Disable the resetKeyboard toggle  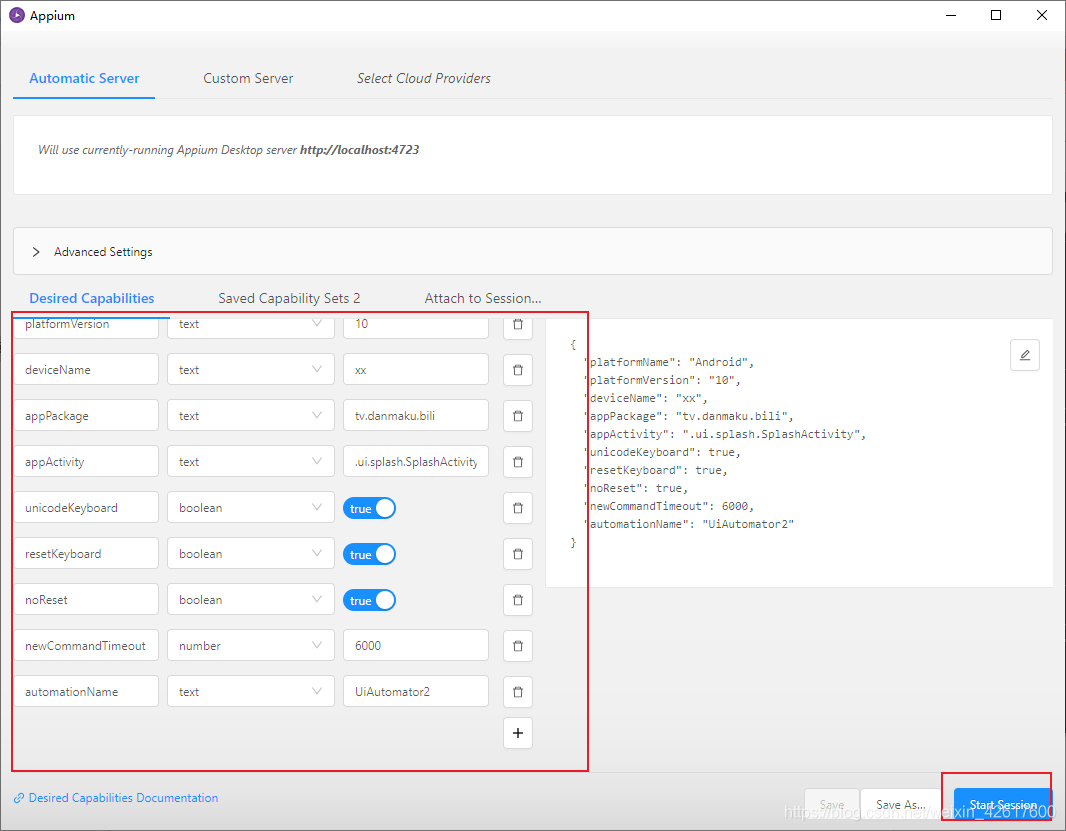369,554
